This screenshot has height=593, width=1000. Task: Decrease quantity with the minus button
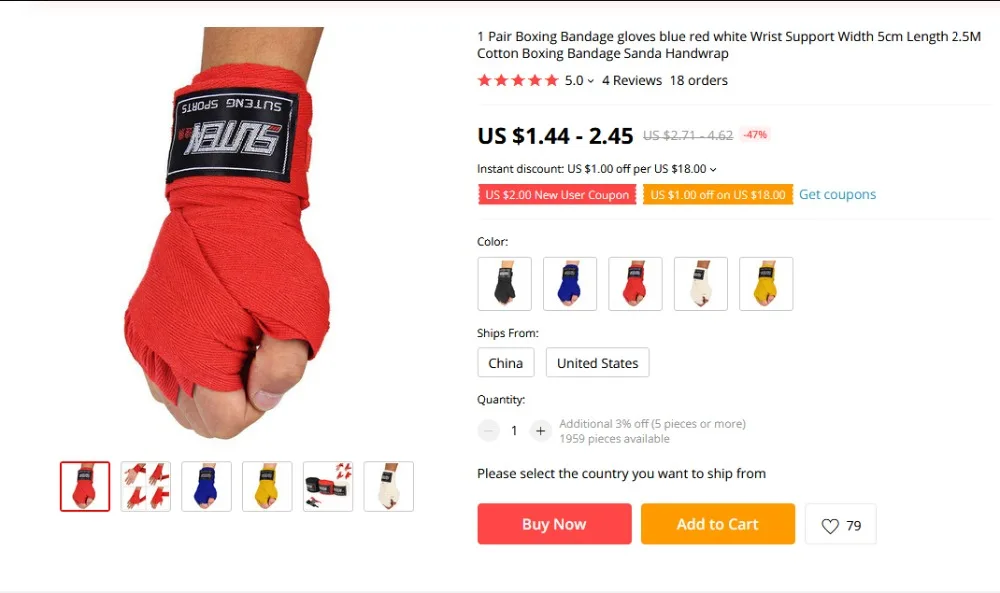click(489, 431)
